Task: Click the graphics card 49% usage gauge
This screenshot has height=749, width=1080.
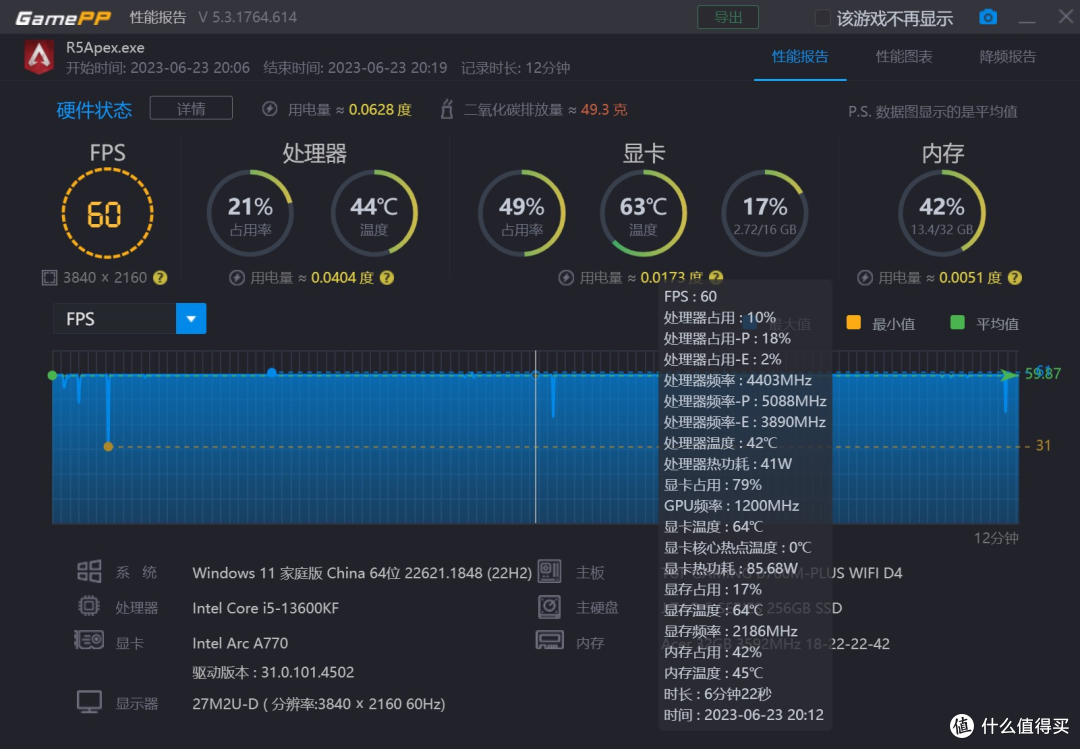Action: (521, 213)
